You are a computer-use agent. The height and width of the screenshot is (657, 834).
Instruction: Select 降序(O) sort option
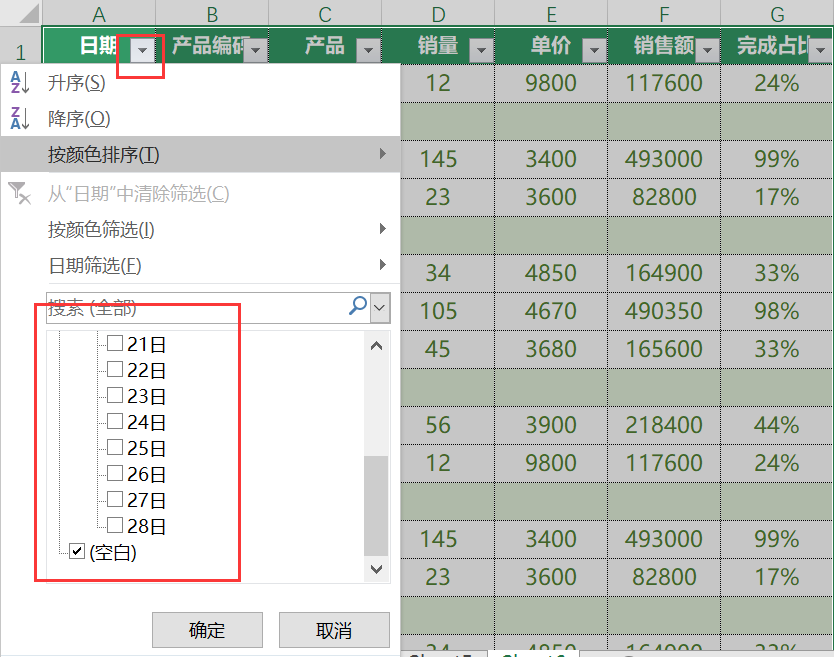coord(201,118)
